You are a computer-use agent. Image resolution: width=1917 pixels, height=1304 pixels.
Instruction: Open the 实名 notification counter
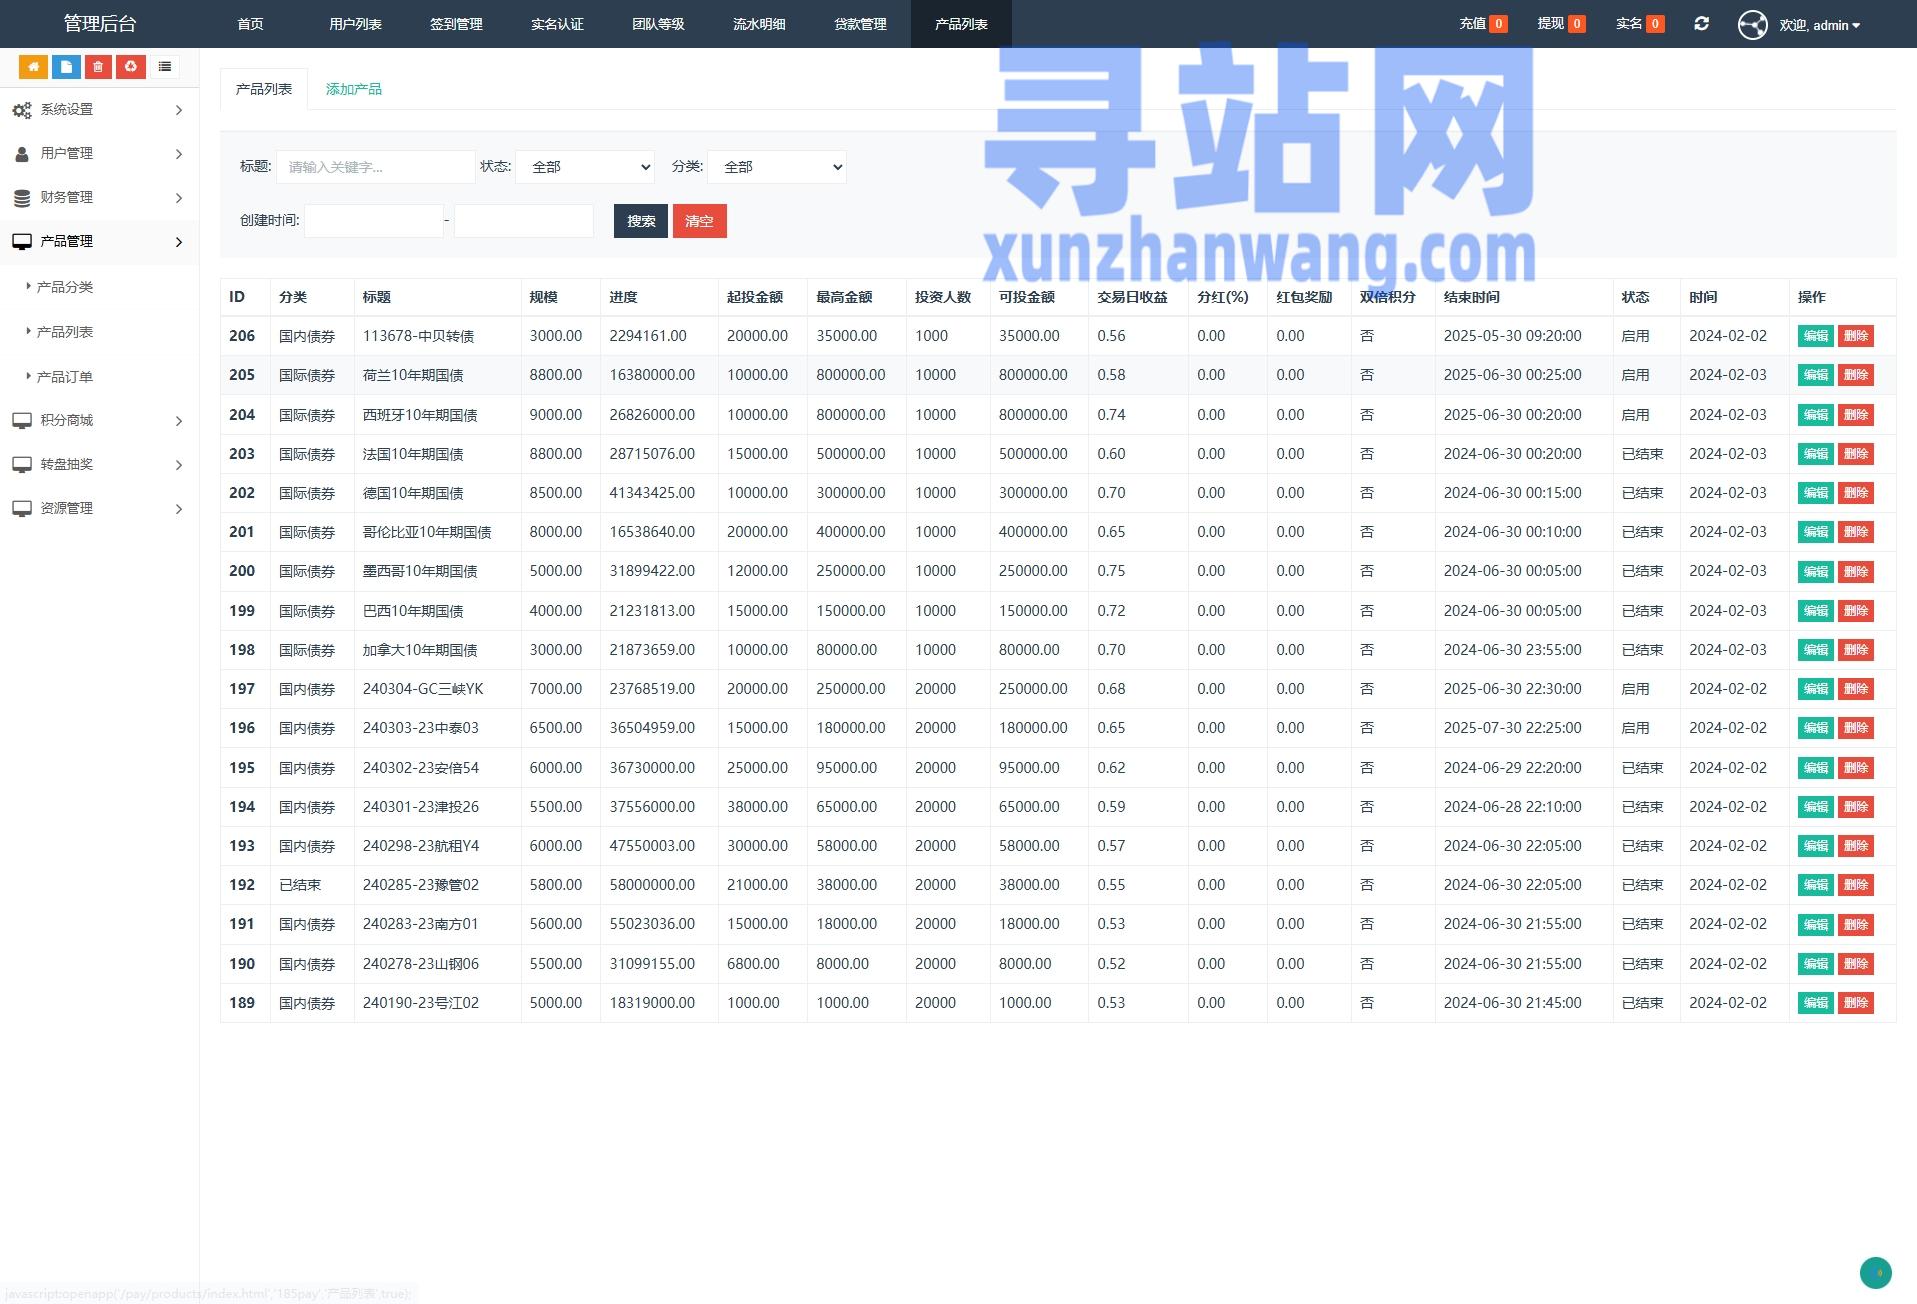click(1640, 24)
